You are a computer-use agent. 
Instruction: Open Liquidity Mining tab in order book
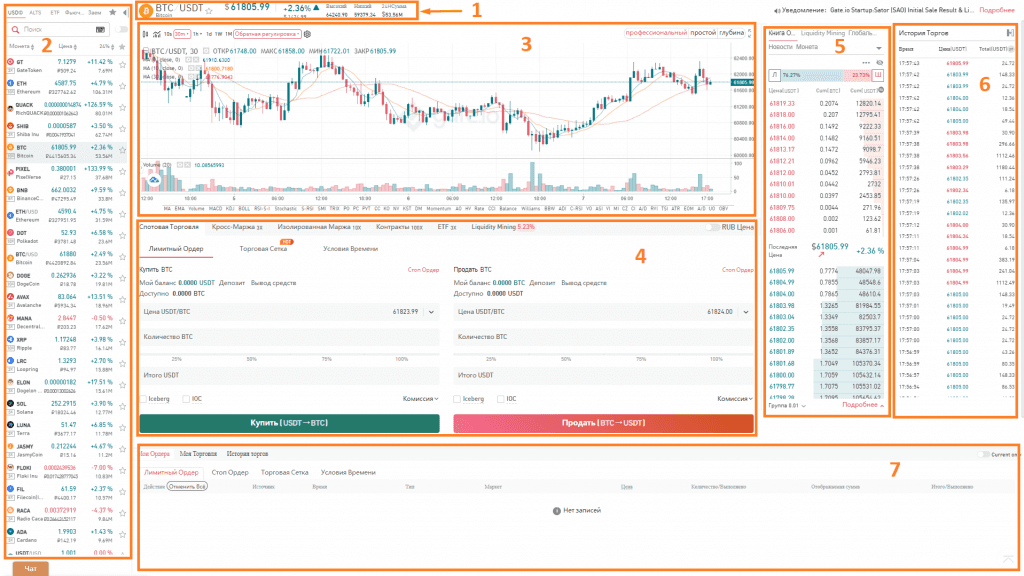coord(822,33)
